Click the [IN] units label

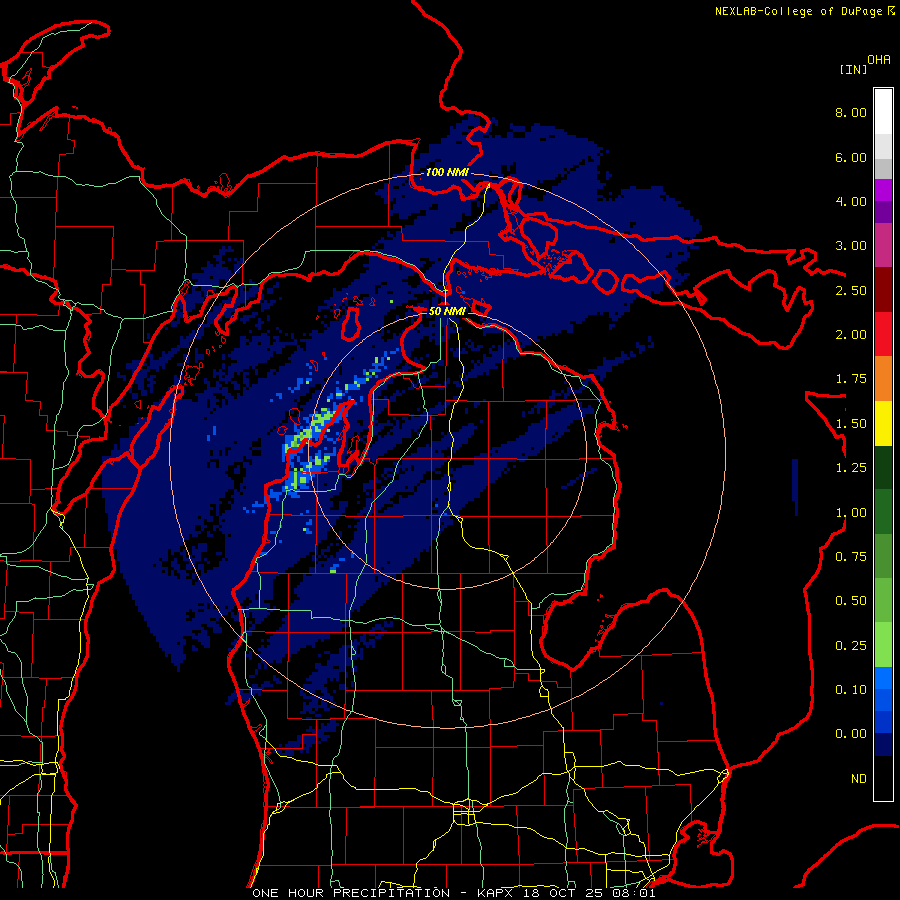click(853, 69)
